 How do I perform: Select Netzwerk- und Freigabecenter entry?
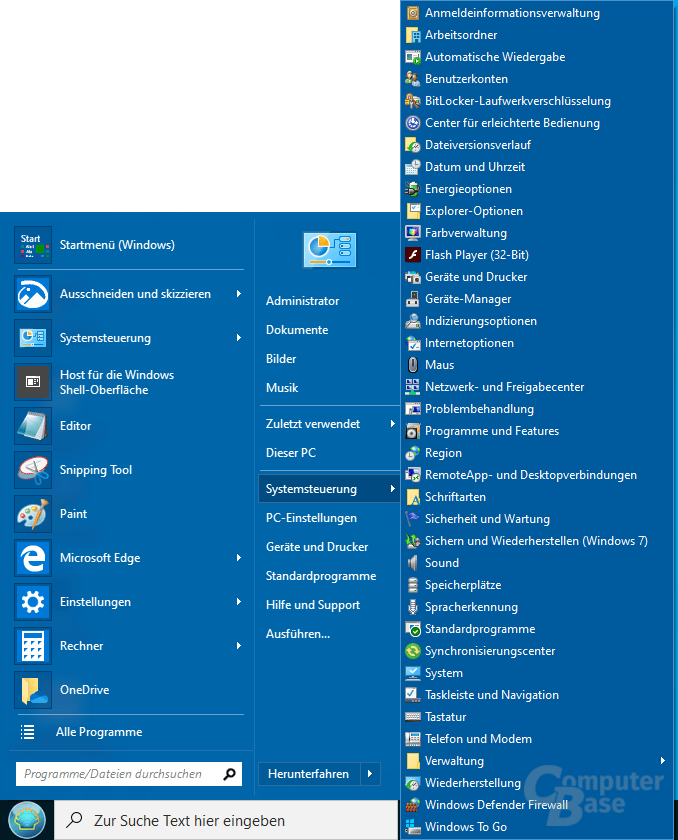(x=504, y=387)
